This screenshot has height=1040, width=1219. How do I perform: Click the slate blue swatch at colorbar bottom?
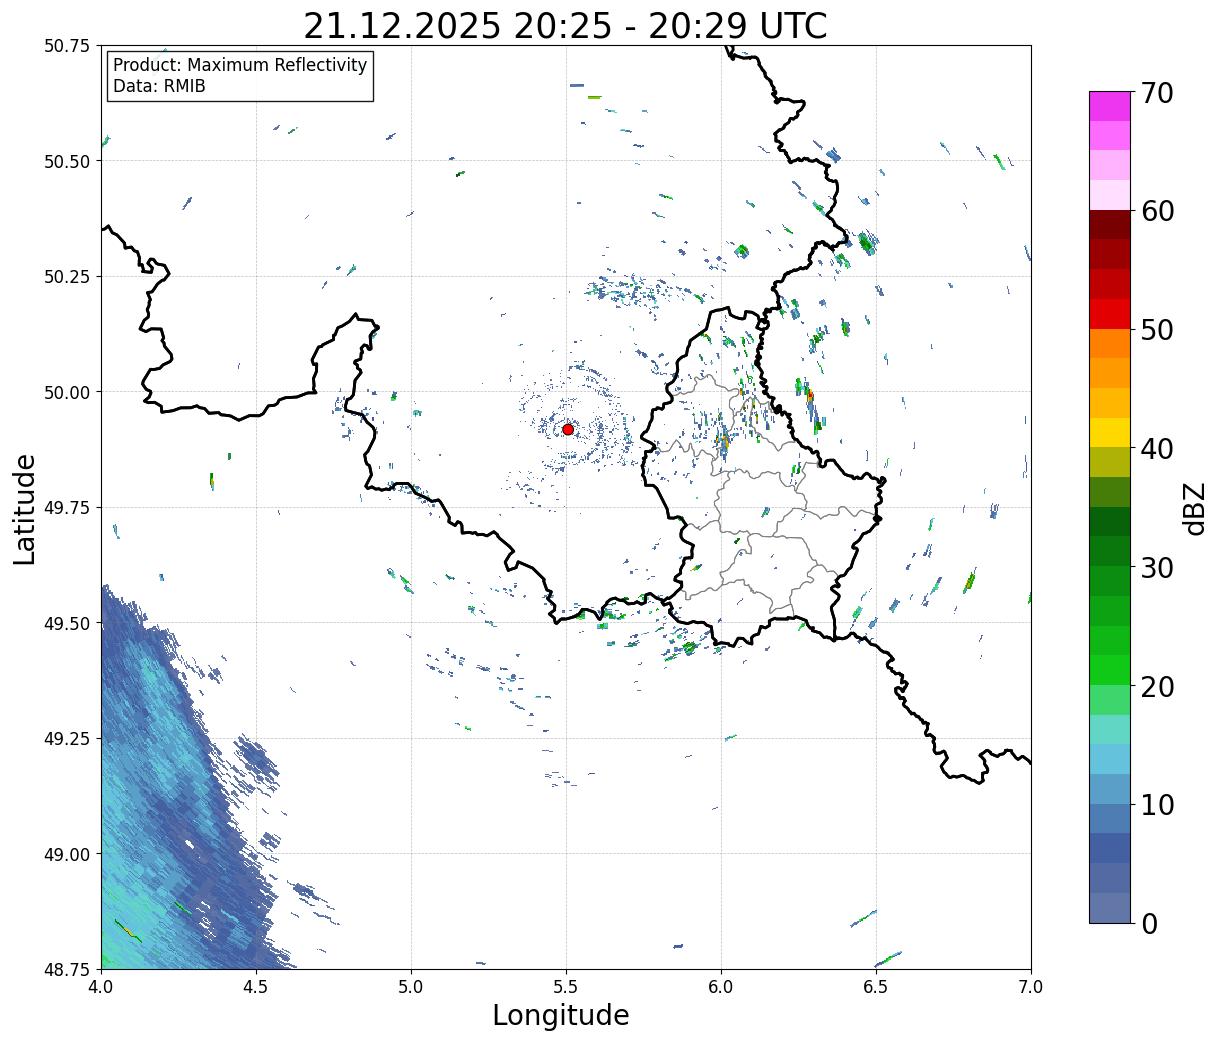click(1110, 907)
